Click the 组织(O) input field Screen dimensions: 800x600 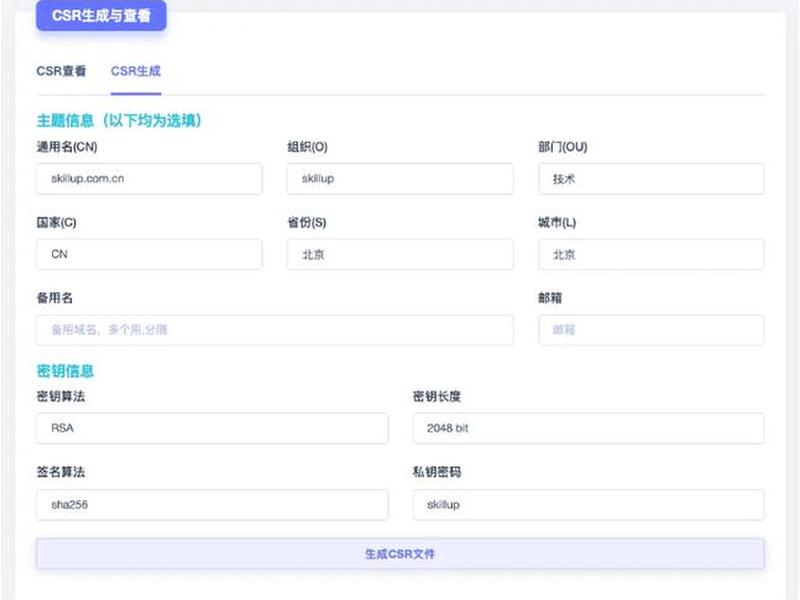pos(400,179)
